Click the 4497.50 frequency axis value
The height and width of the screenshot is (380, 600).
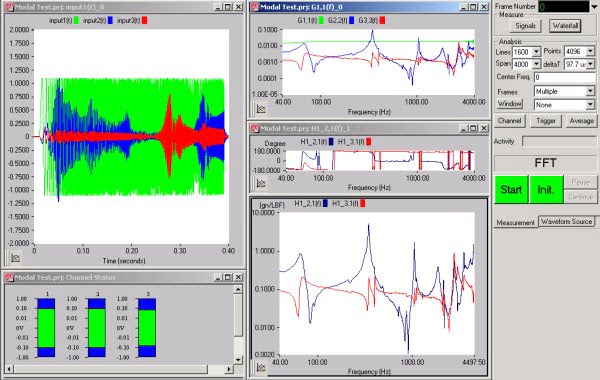click(x=474, y=362)
